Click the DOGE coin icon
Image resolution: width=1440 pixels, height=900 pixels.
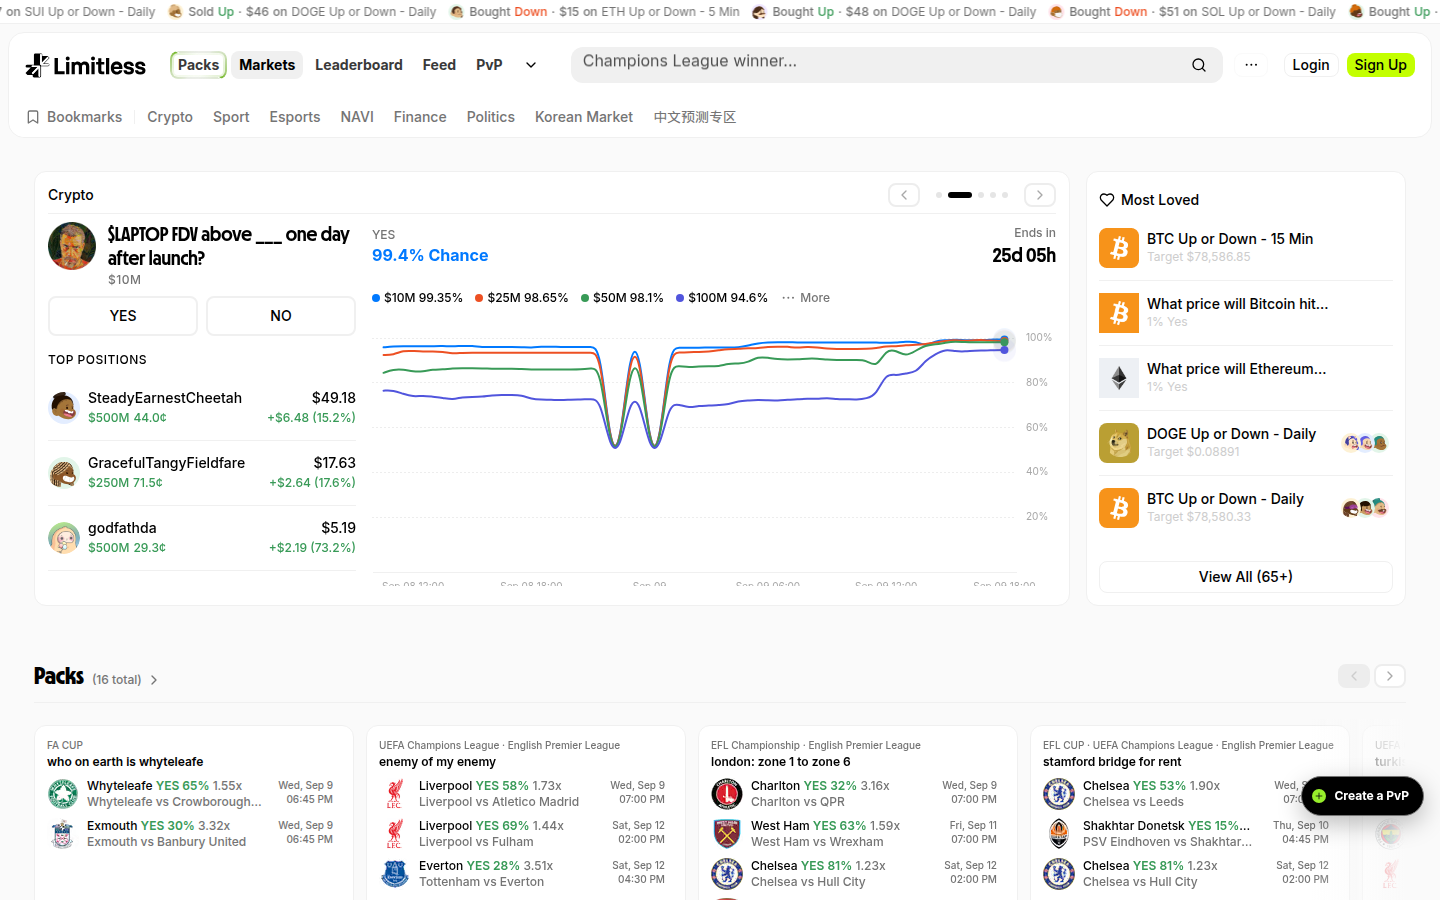1119,443
